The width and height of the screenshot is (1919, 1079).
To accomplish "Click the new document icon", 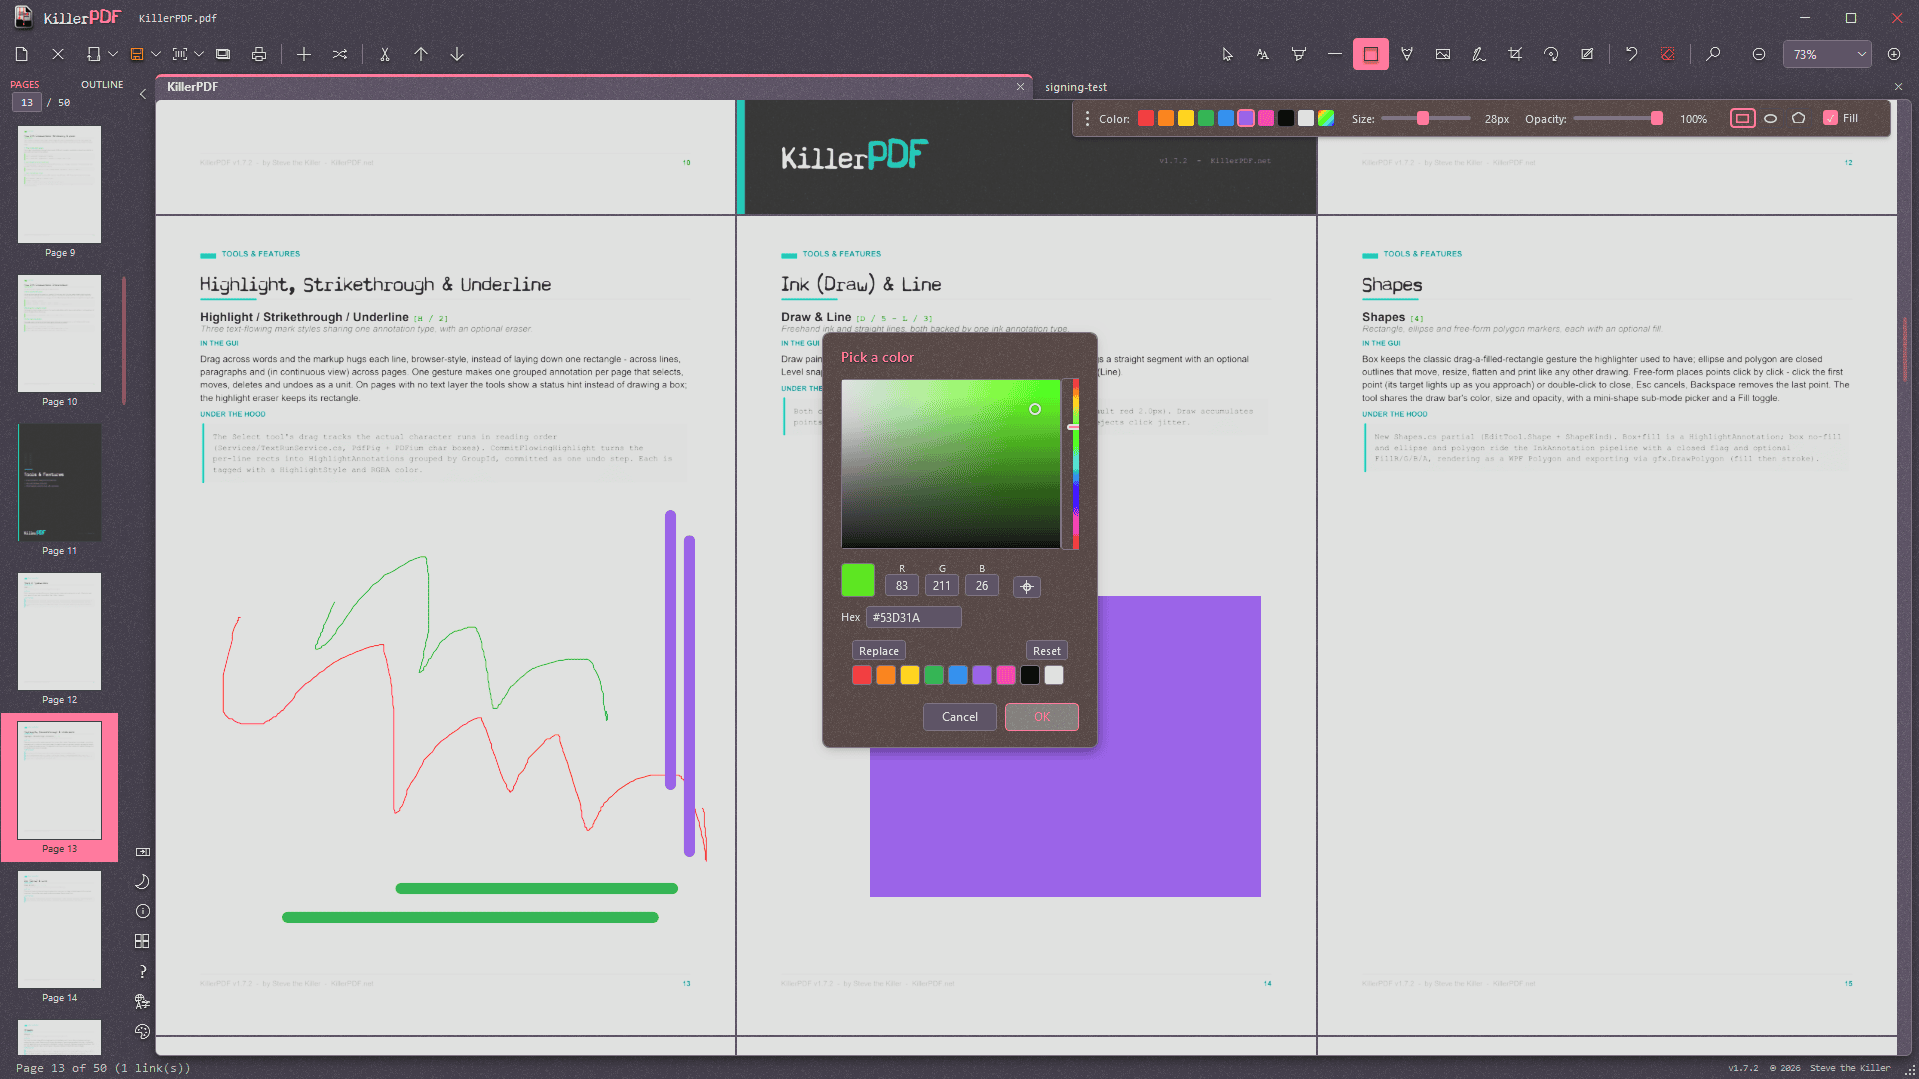I will point(22,54).
